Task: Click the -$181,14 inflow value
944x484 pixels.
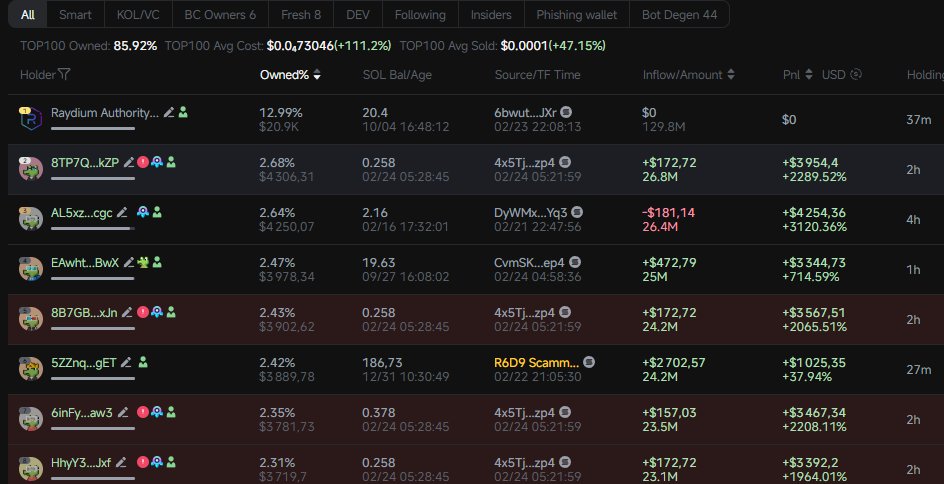Action: [668, 213]
